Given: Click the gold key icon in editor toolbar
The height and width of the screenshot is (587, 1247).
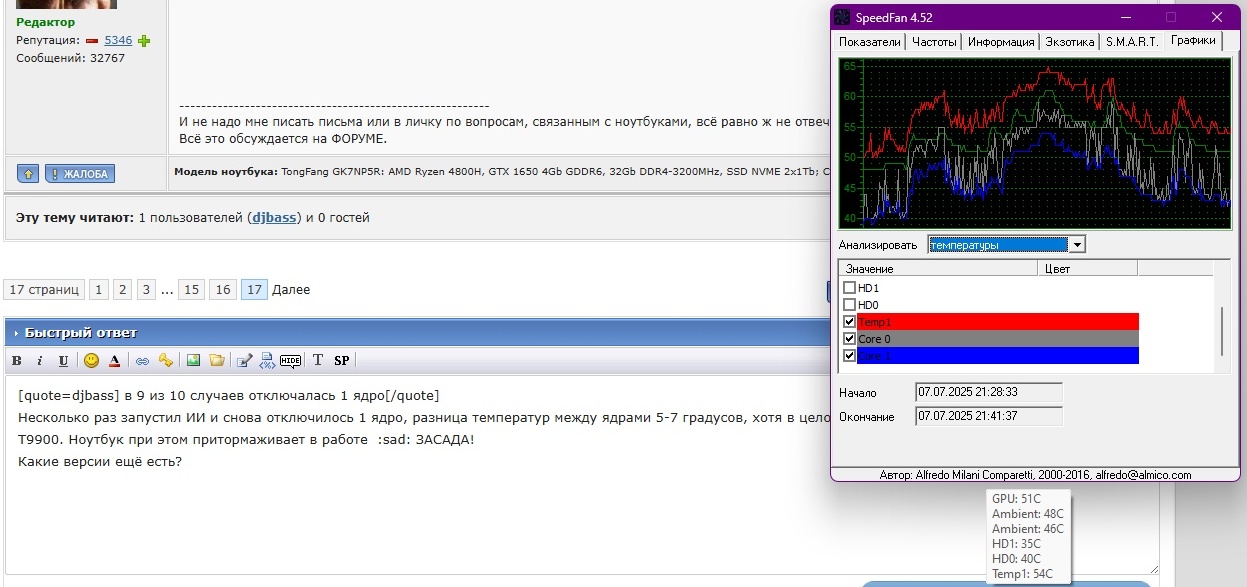Looking at the screenshot, I should (166, 360).
